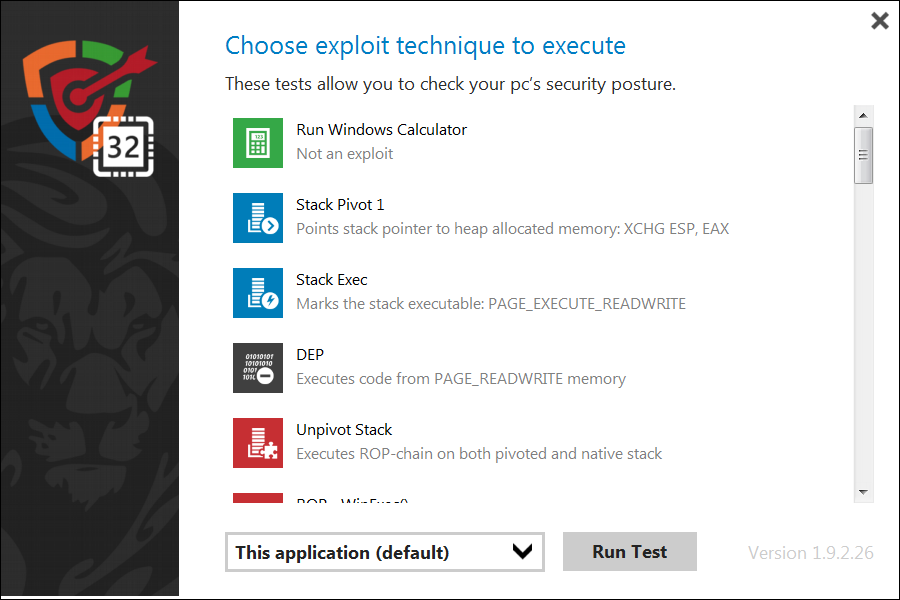
Task: Select the Stack Pivot 1 icon
Action: click(x=258, y=217)
